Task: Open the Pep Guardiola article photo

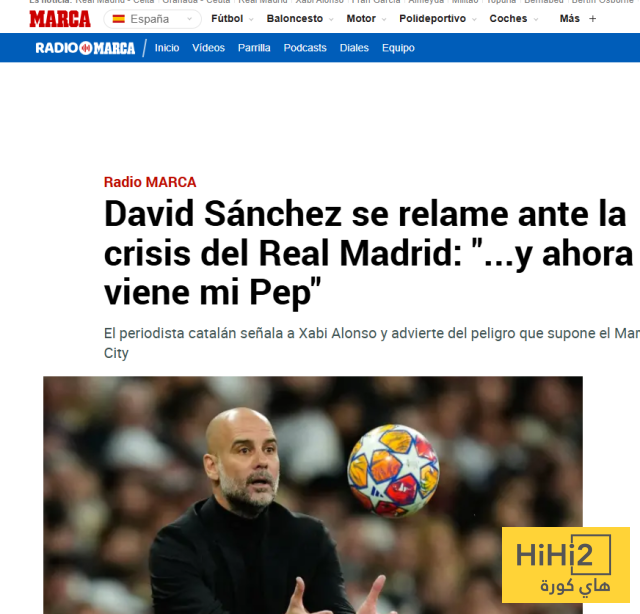Action: pos(313,495)
